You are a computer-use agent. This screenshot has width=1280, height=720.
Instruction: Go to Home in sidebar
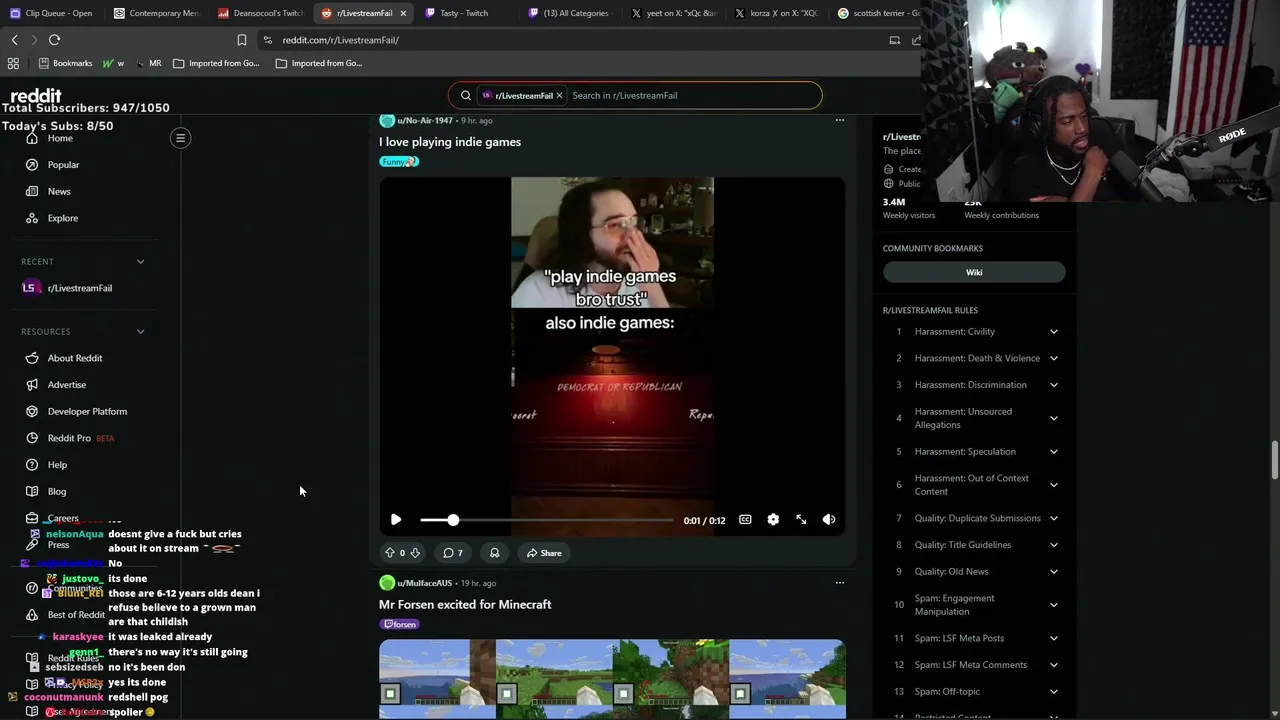pyautogui.click(x=60, y=138)
